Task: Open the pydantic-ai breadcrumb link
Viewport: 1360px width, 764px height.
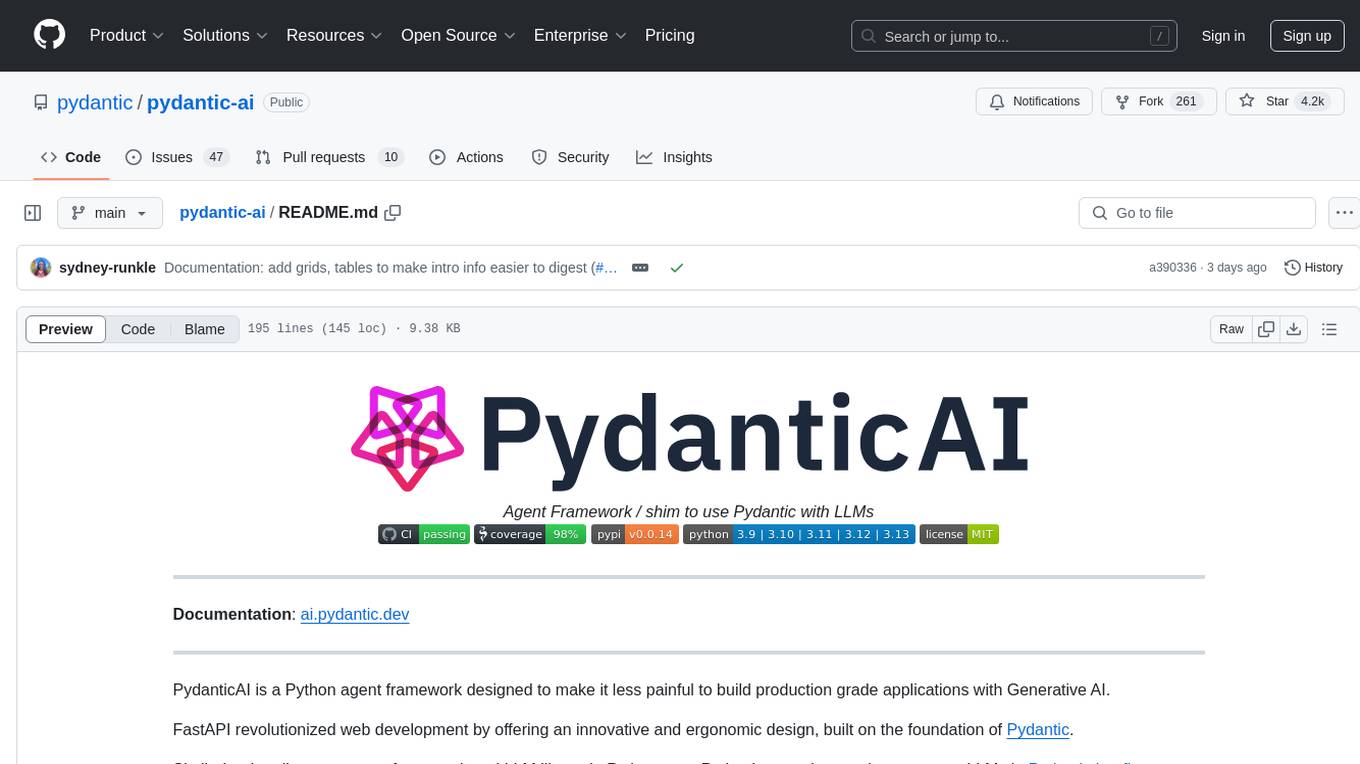Action: coord(222,212)
